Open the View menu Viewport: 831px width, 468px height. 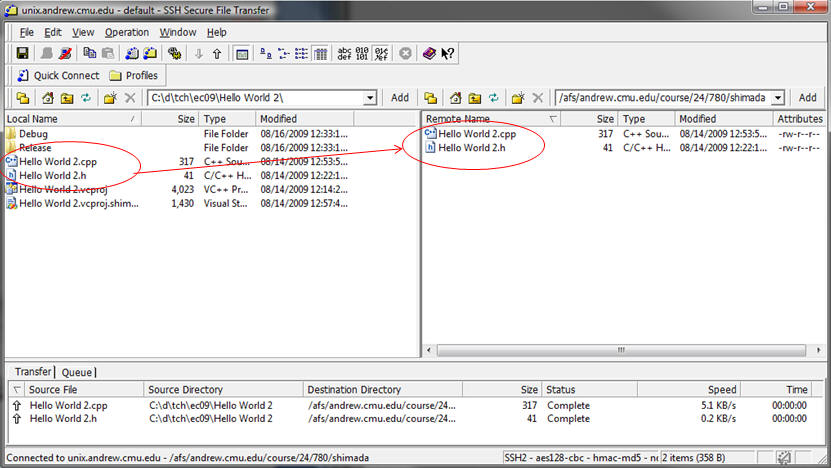point(83,32)
